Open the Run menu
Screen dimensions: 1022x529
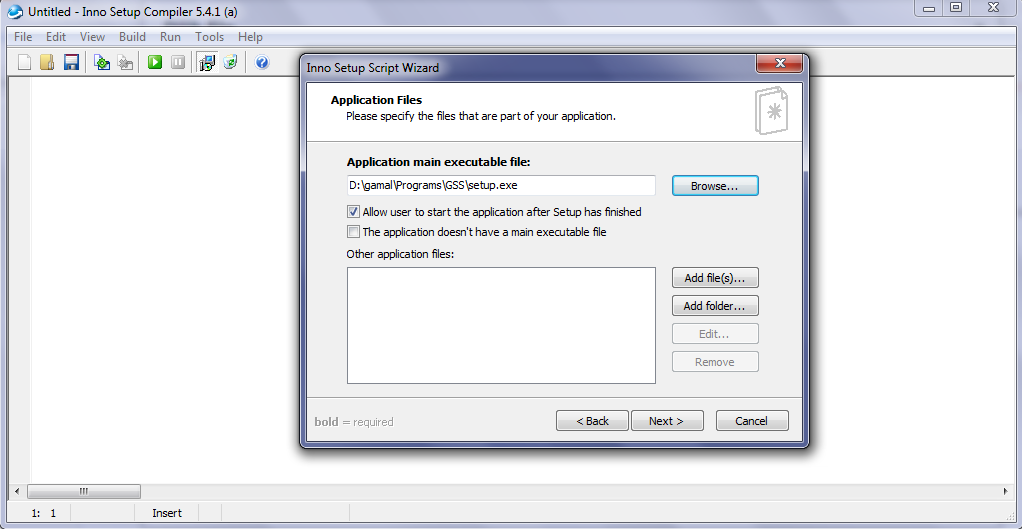click(170, 37)
